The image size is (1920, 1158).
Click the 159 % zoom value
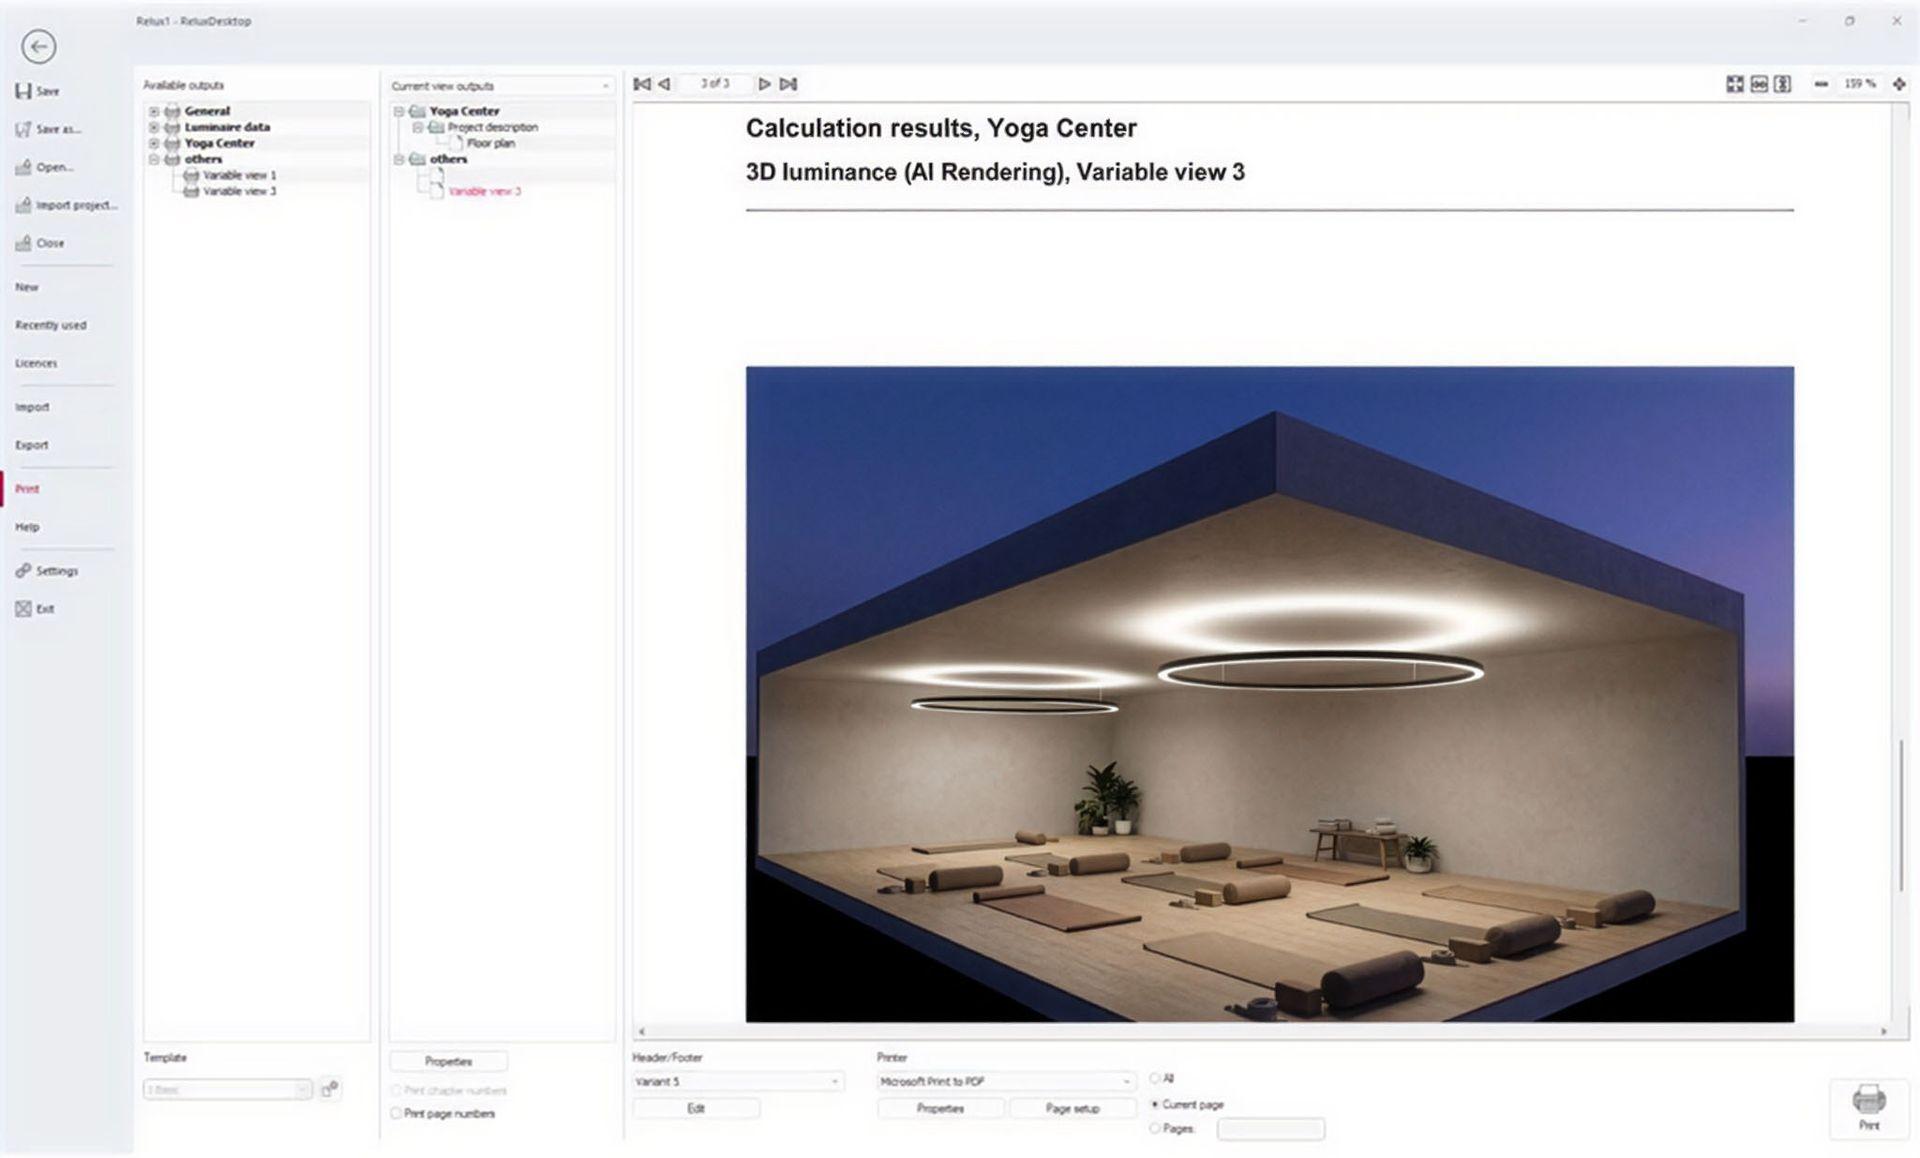tap(1860, 84)
